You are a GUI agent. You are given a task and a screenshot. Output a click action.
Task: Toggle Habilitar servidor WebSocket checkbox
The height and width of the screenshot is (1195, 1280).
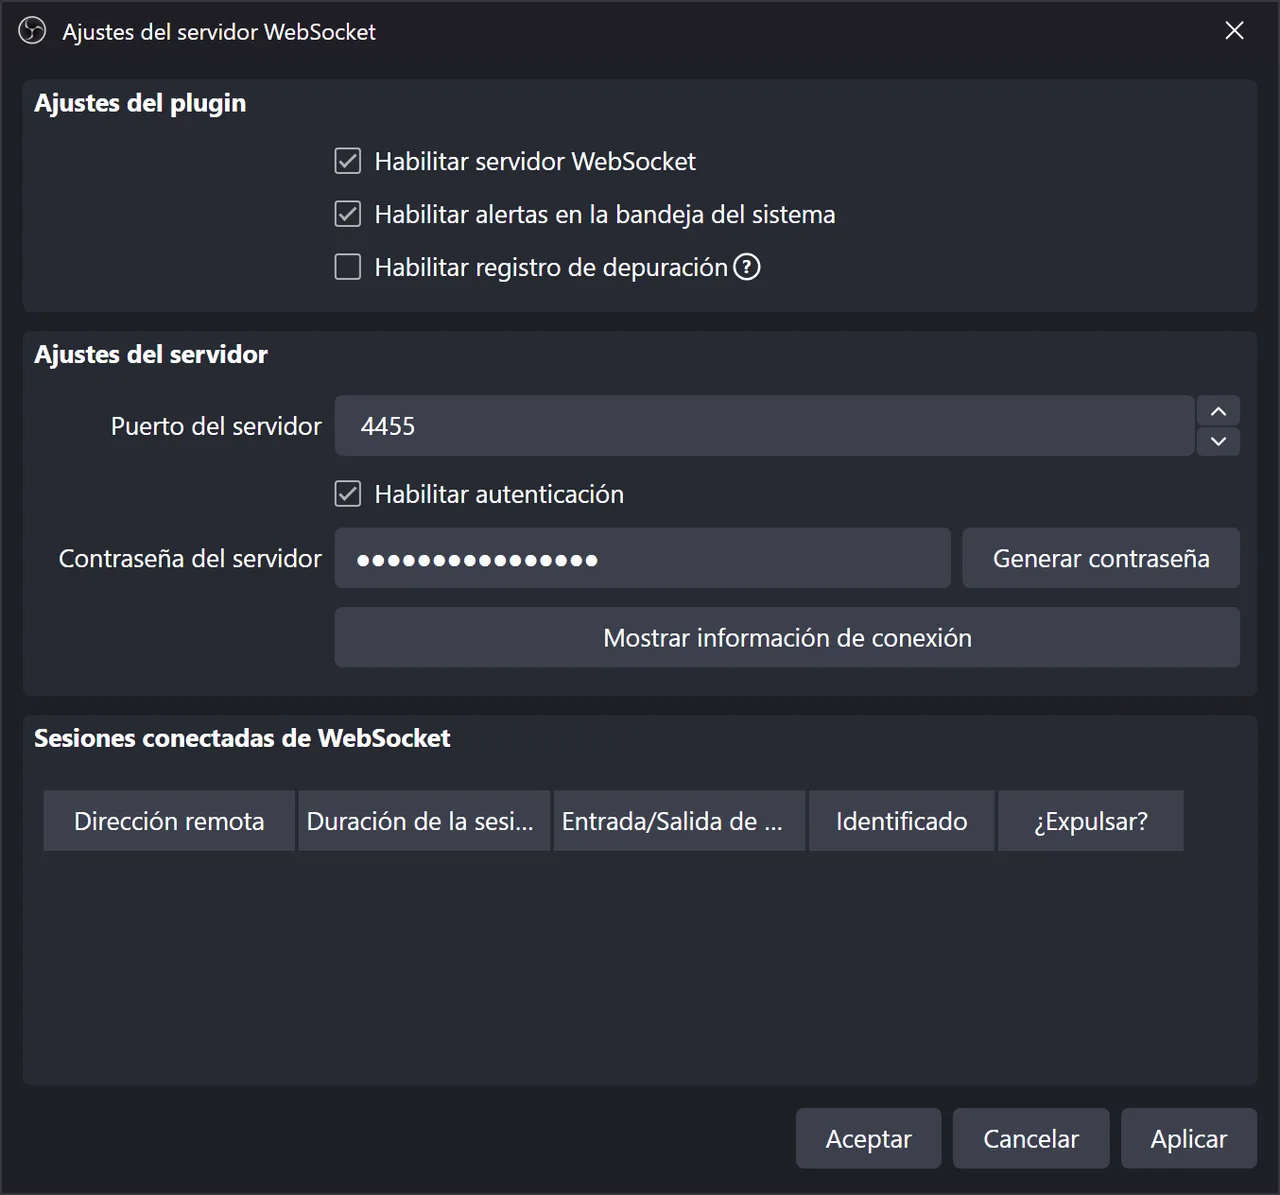click(x=348, y=161)
